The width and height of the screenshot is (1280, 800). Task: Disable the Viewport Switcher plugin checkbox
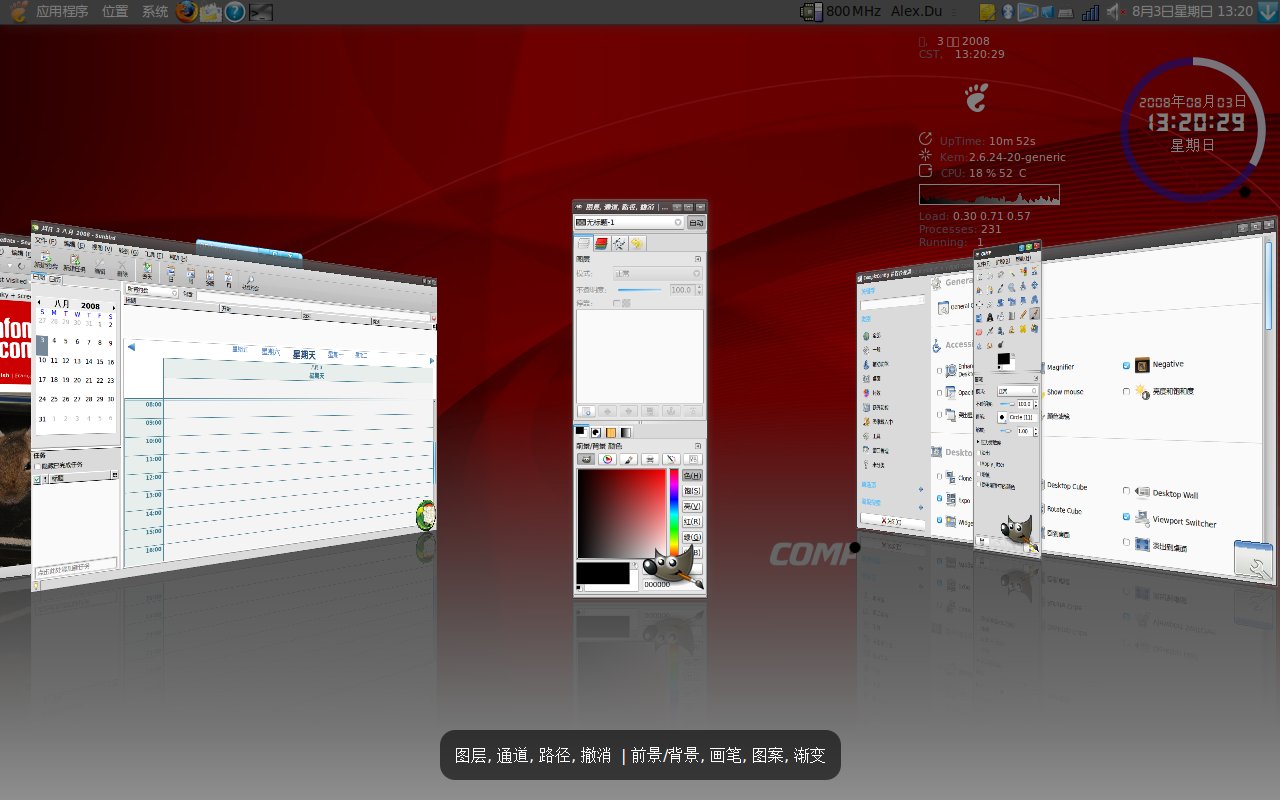coord(1126,516)
